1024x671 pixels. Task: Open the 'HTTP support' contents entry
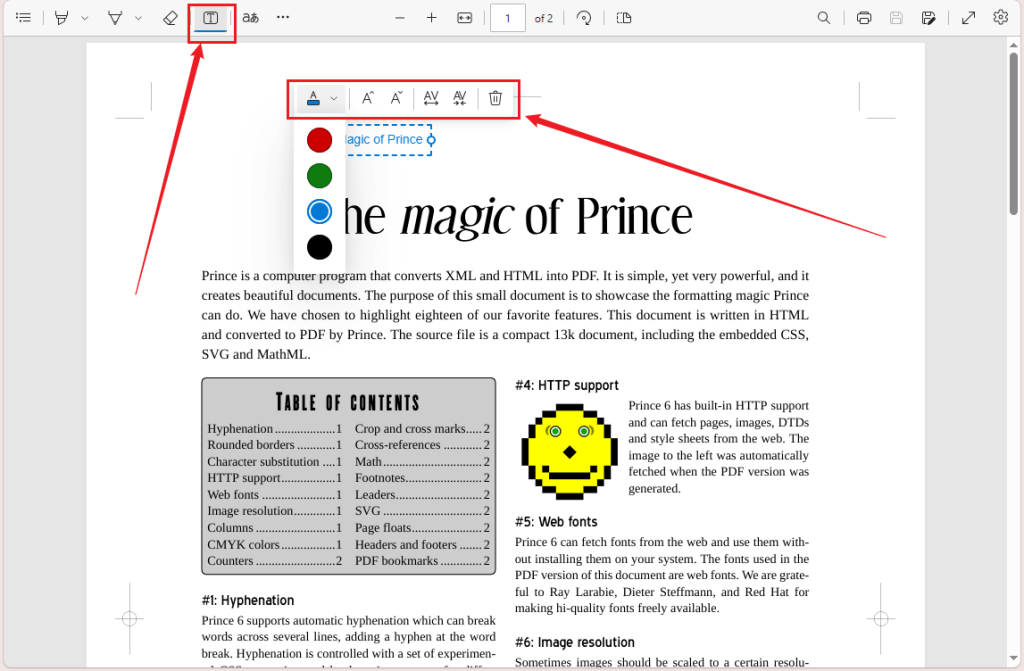click(x=275, y=478)
